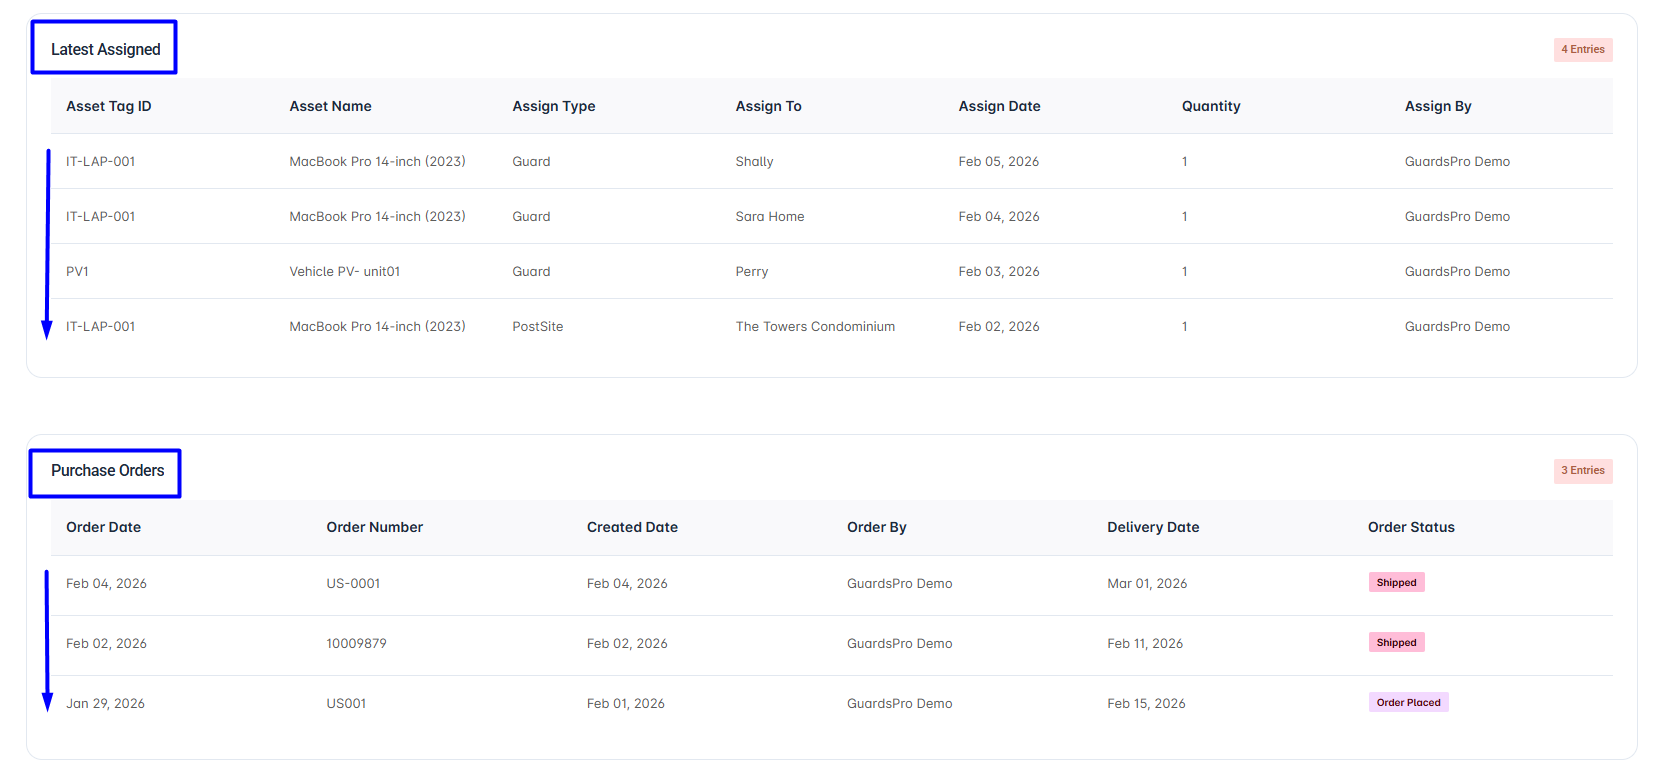The width and height of the screenshot is (1665, 782).
Task: Click the Order Status column header
Action: (1410, 527)
